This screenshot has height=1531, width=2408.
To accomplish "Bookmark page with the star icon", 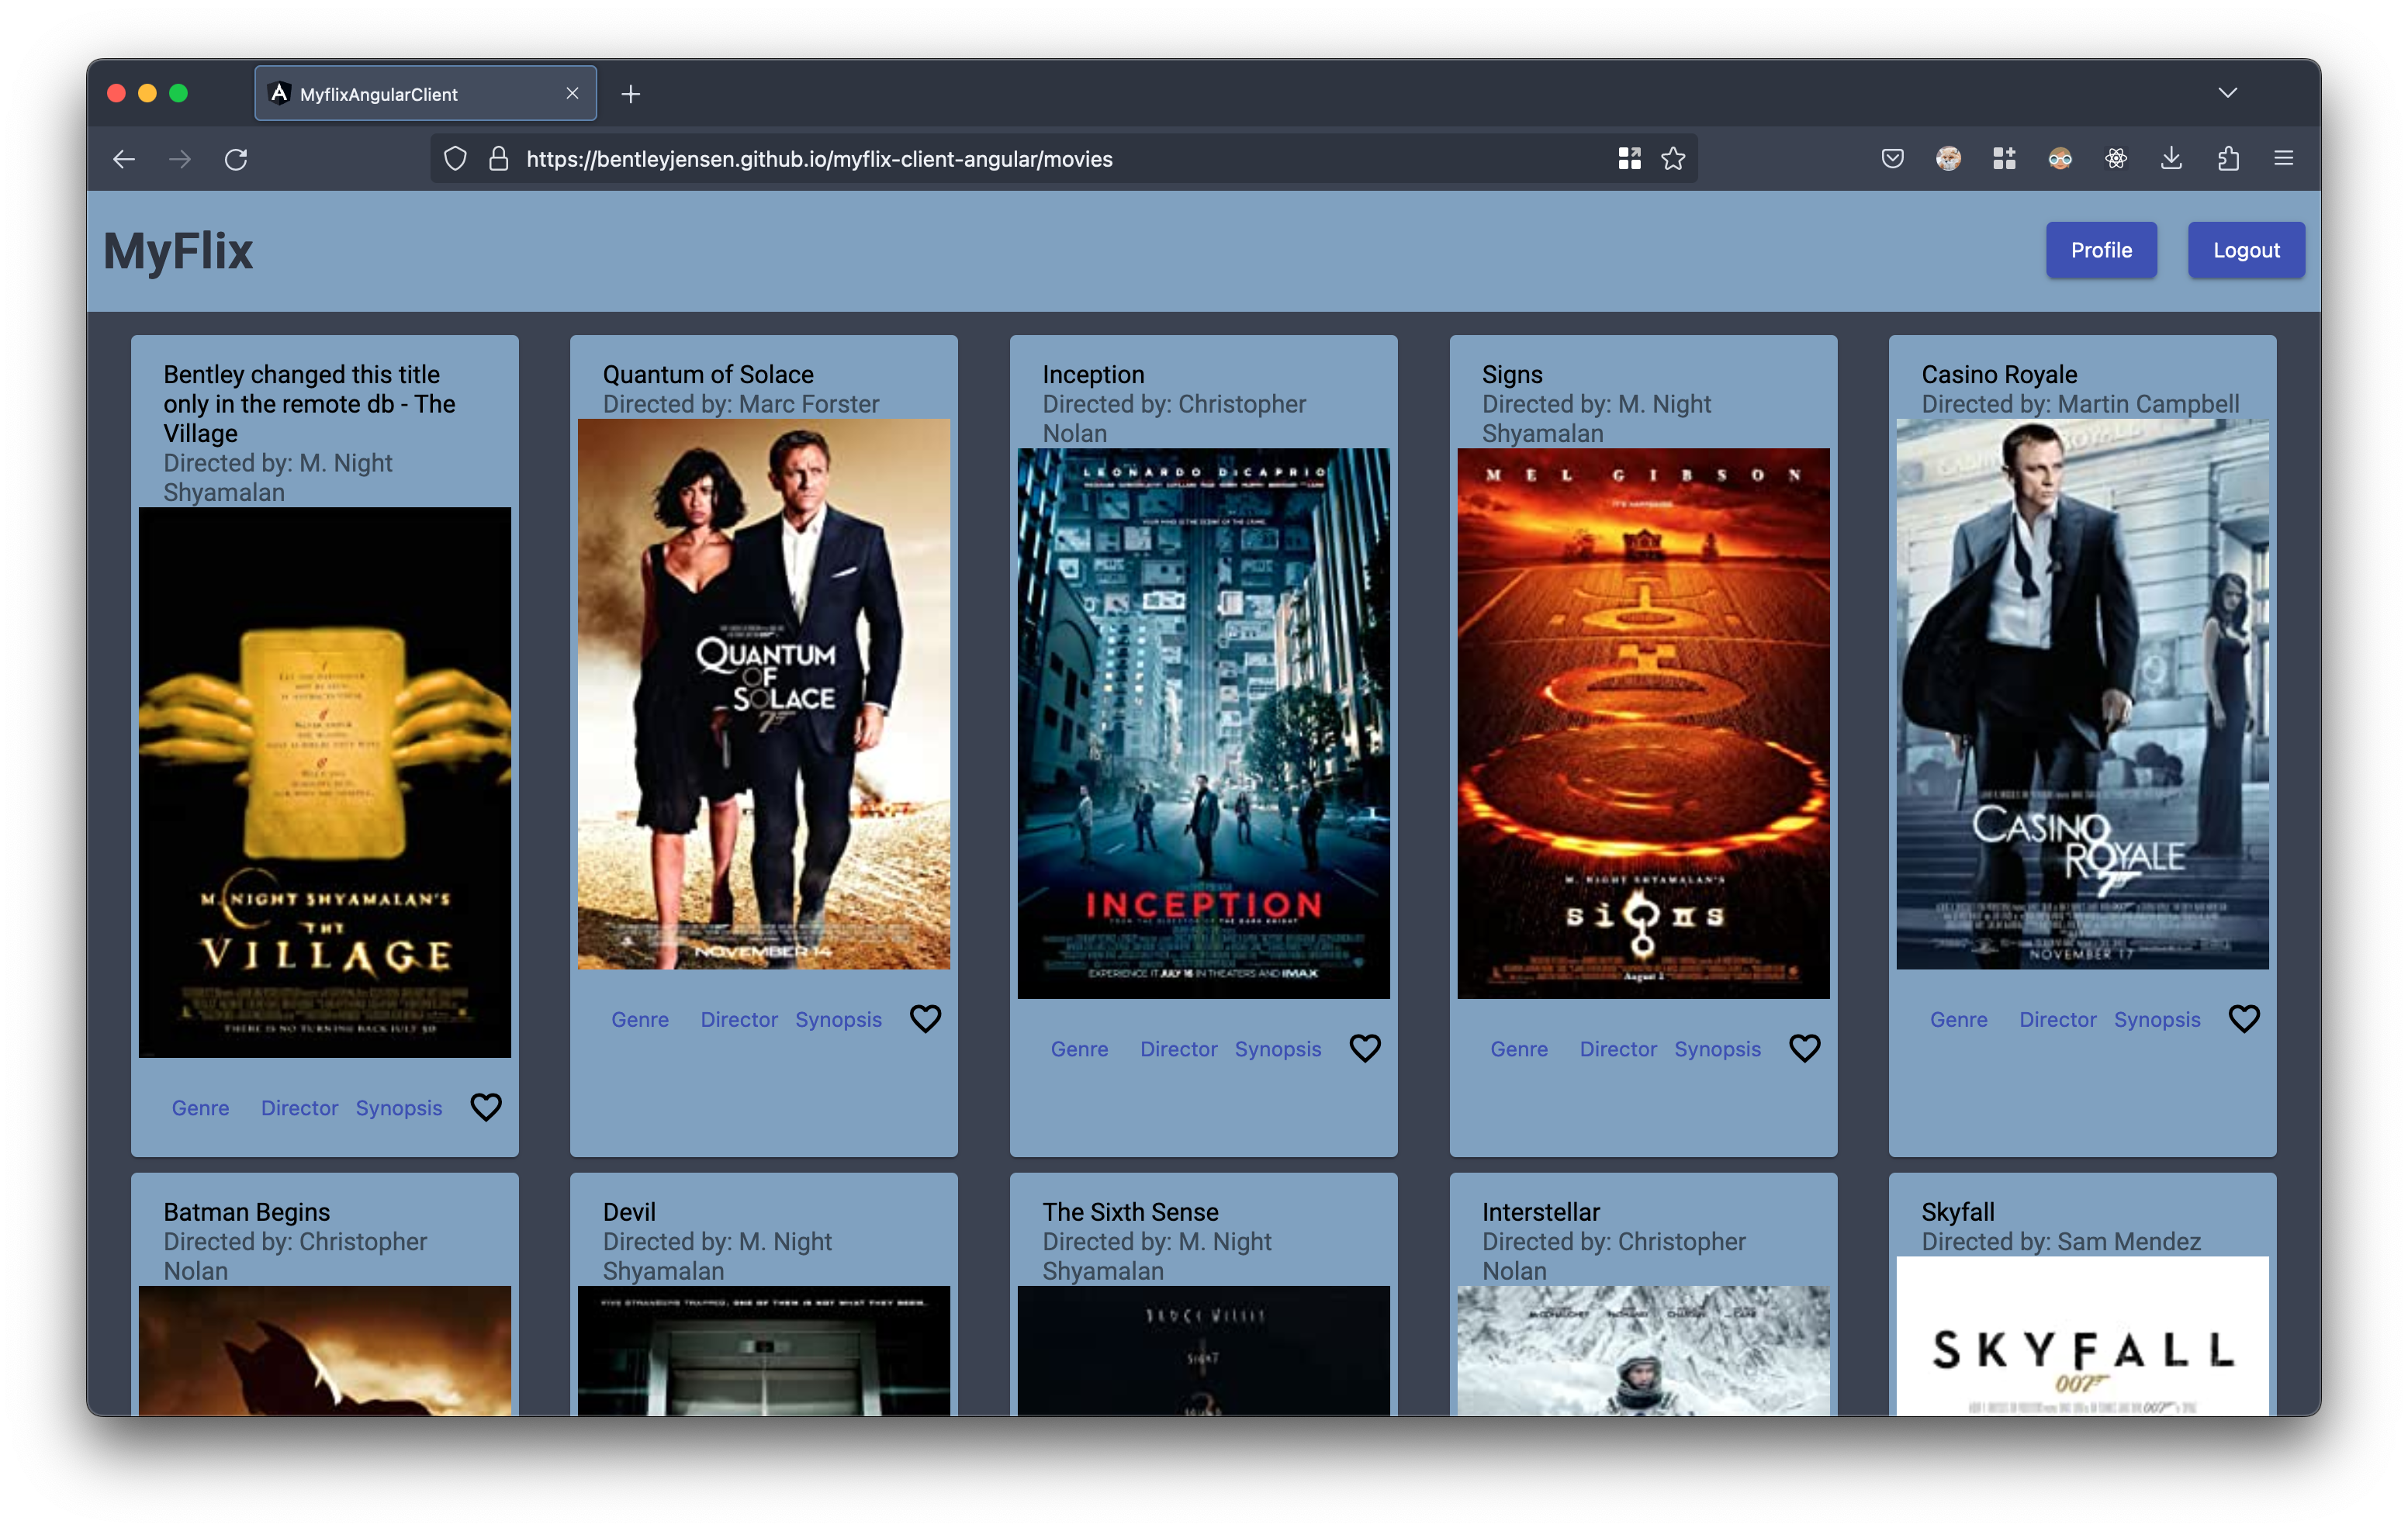I will (1673, 159).
